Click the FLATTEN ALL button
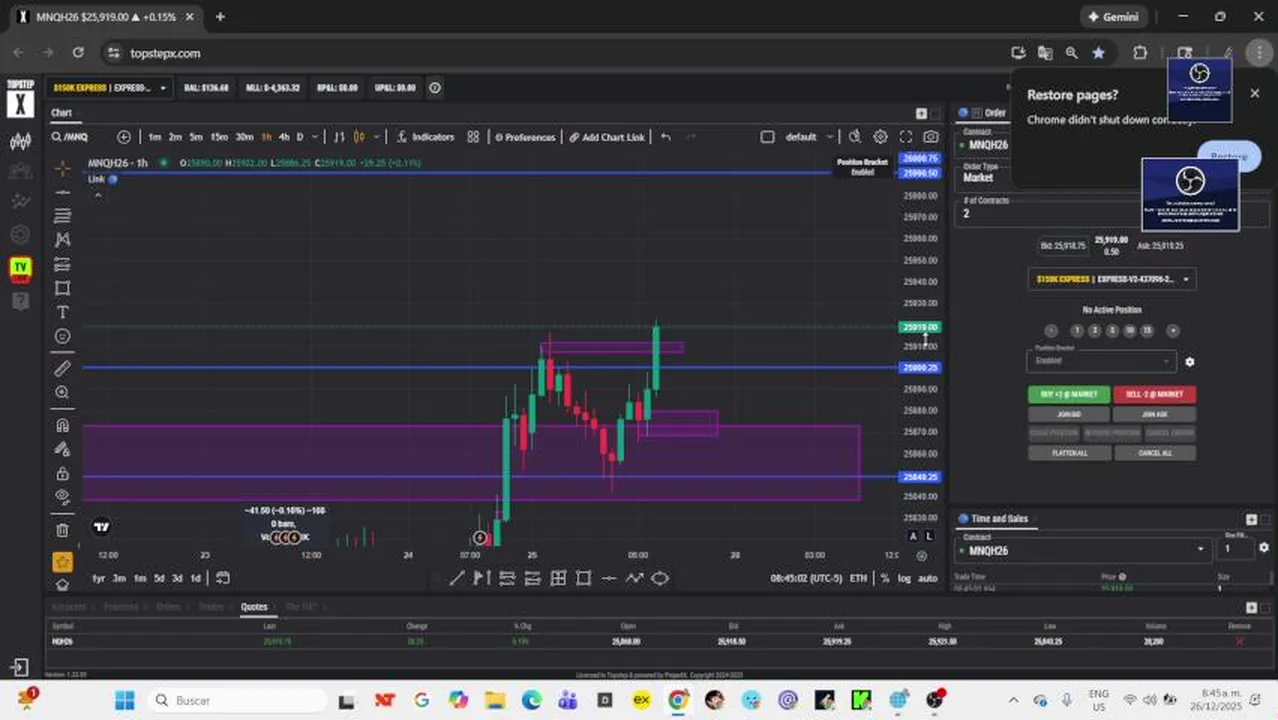1278x720 pixels. point(1069,453)
